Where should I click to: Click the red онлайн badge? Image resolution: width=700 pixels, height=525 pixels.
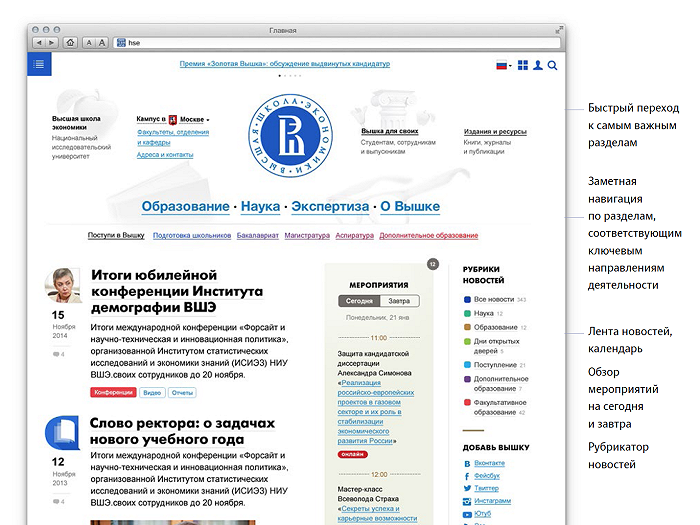[352, 454]
